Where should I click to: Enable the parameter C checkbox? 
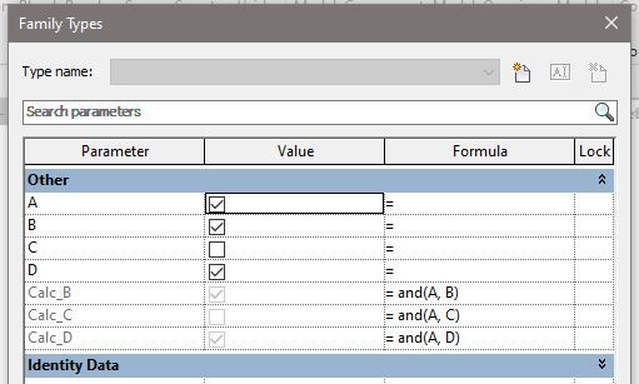(216, 249)
